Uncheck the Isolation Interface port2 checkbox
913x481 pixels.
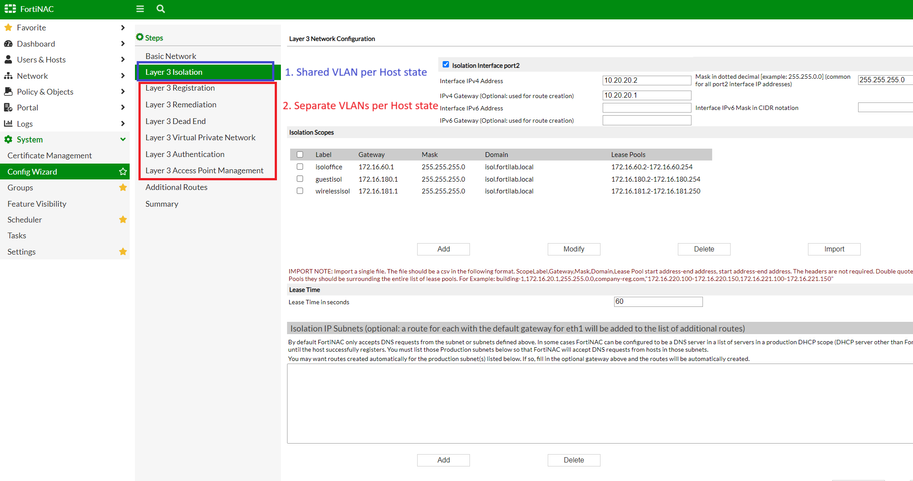pos(446,65)
